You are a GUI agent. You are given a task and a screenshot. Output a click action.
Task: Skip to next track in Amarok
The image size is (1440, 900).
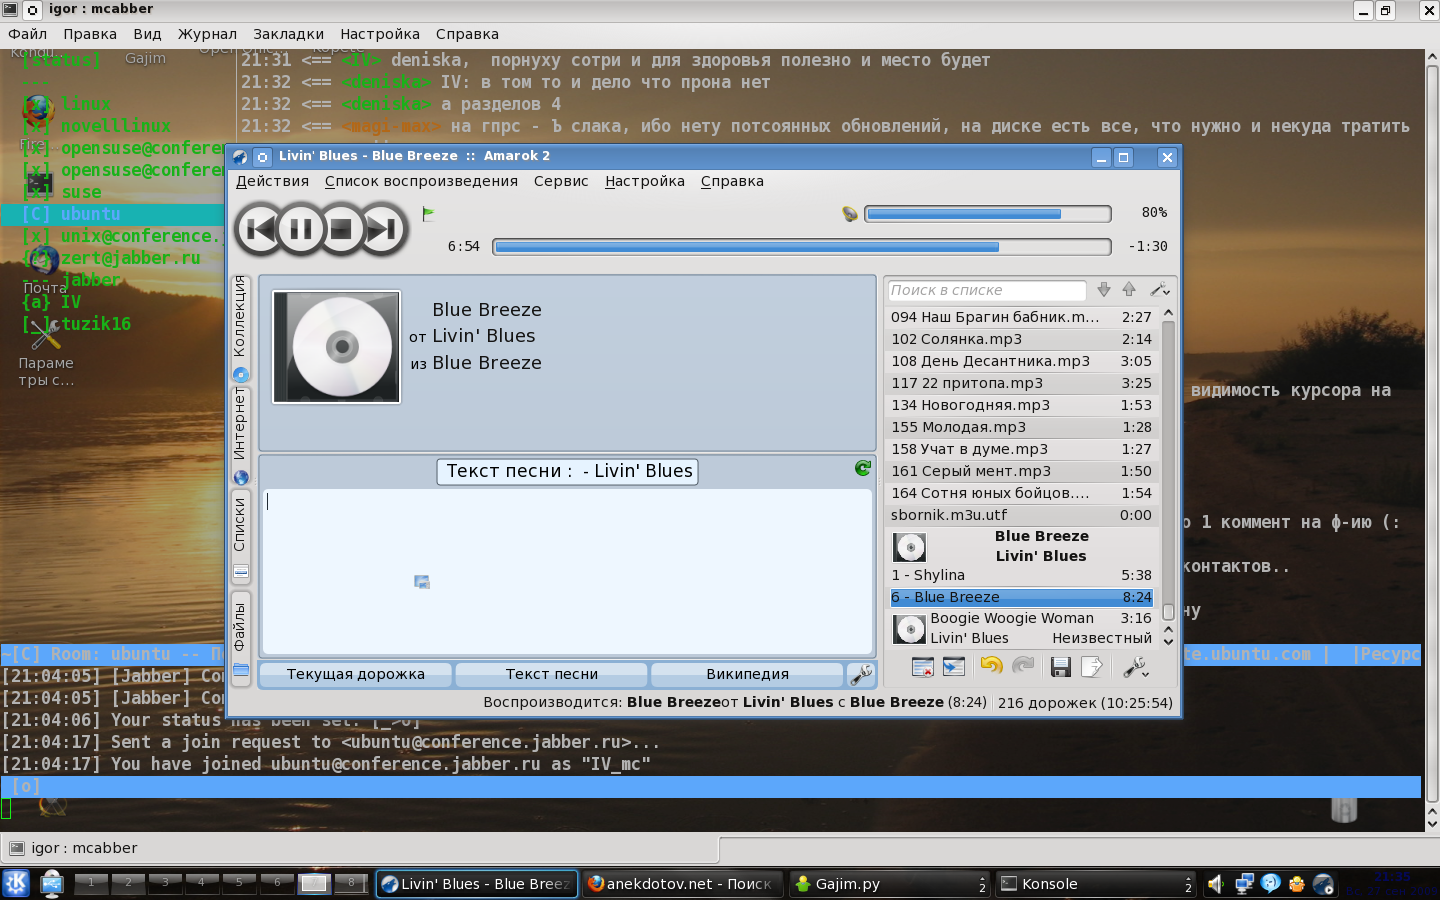click(383, 229)
